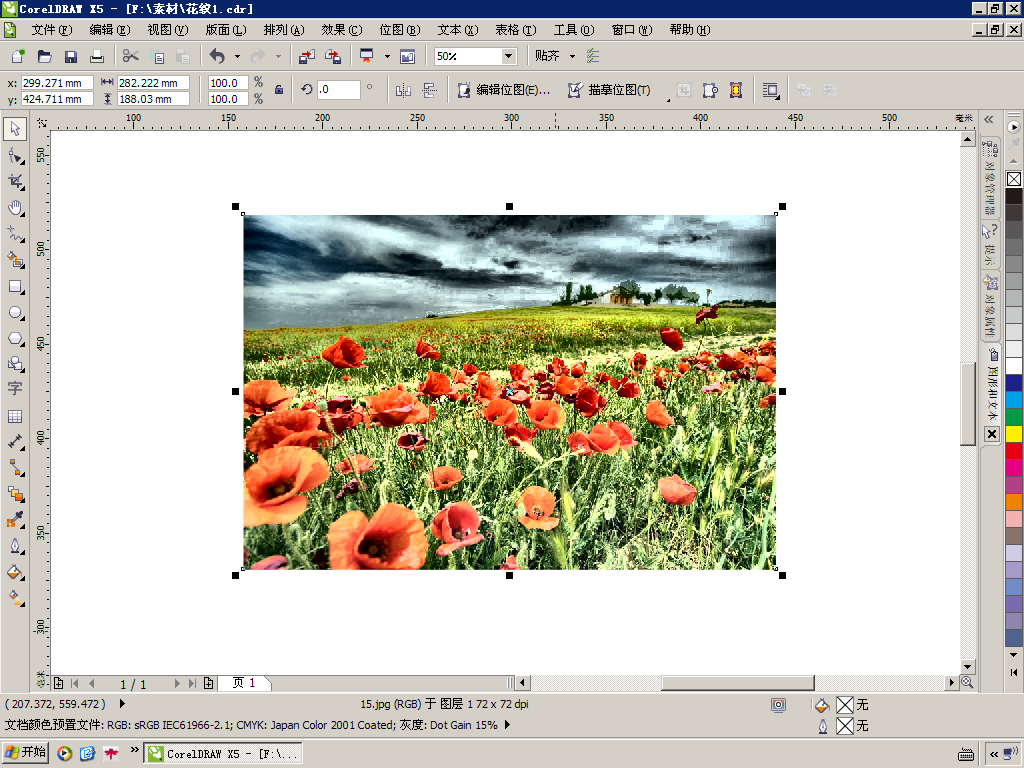Click the rotation angle input field
This screenshot has width=1024, height=768.
339,89
